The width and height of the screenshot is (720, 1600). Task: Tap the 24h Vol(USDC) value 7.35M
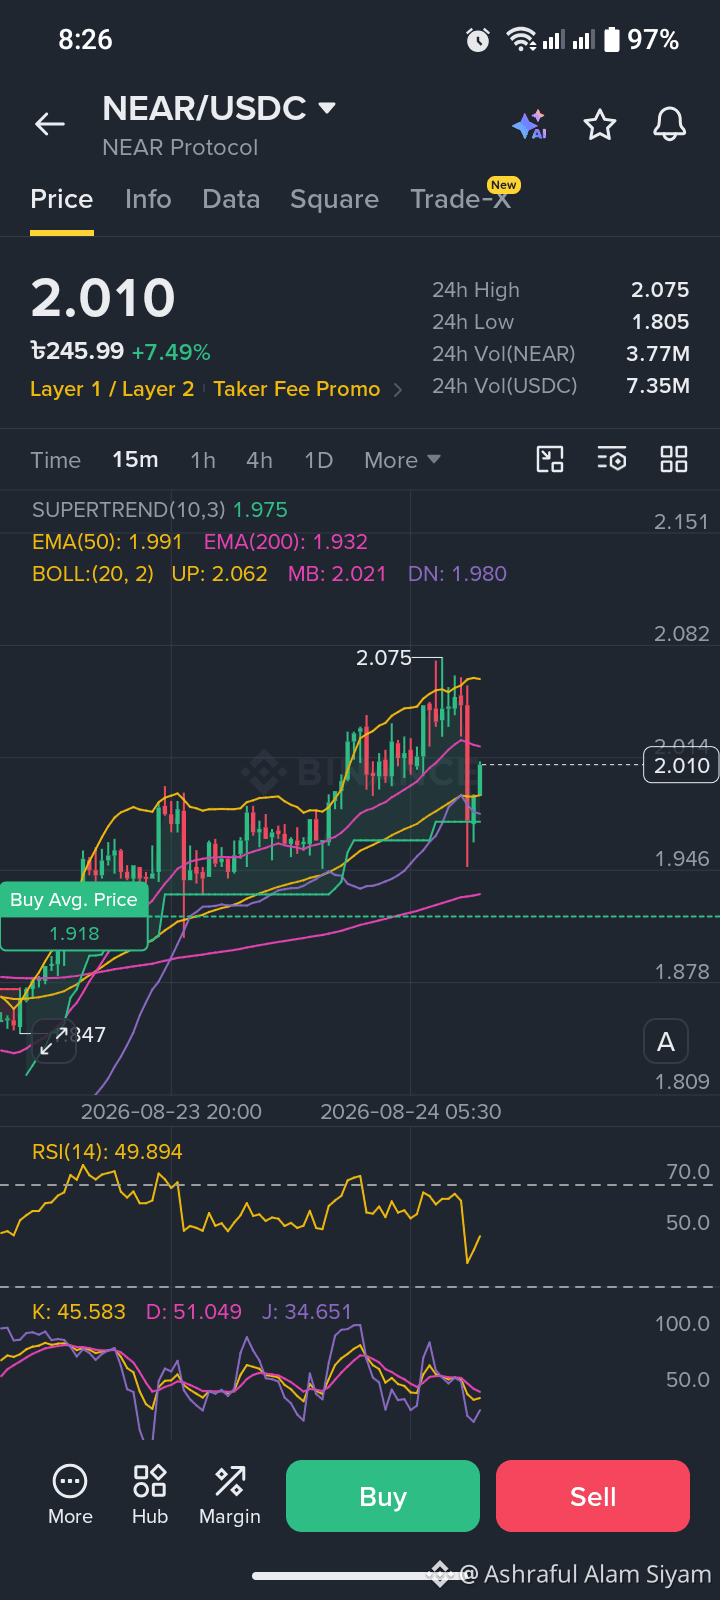(x=658, y=386)
